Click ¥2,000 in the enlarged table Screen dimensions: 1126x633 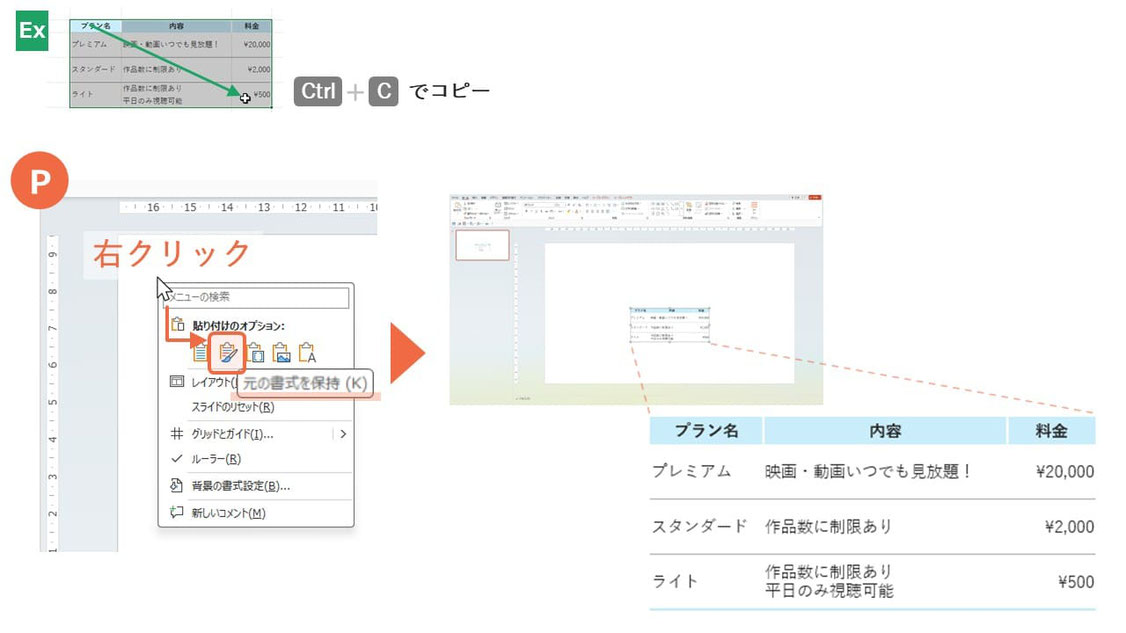click(1070, 527)
